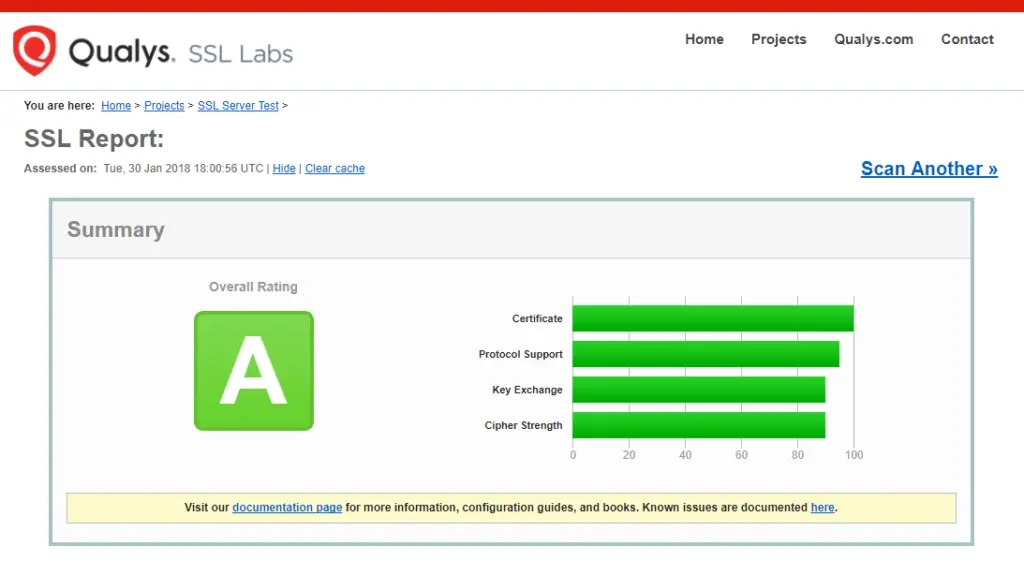Open the SSL Server Test breadcrumb
This screenshot has height=561, width=1024.
click(238, 106)
